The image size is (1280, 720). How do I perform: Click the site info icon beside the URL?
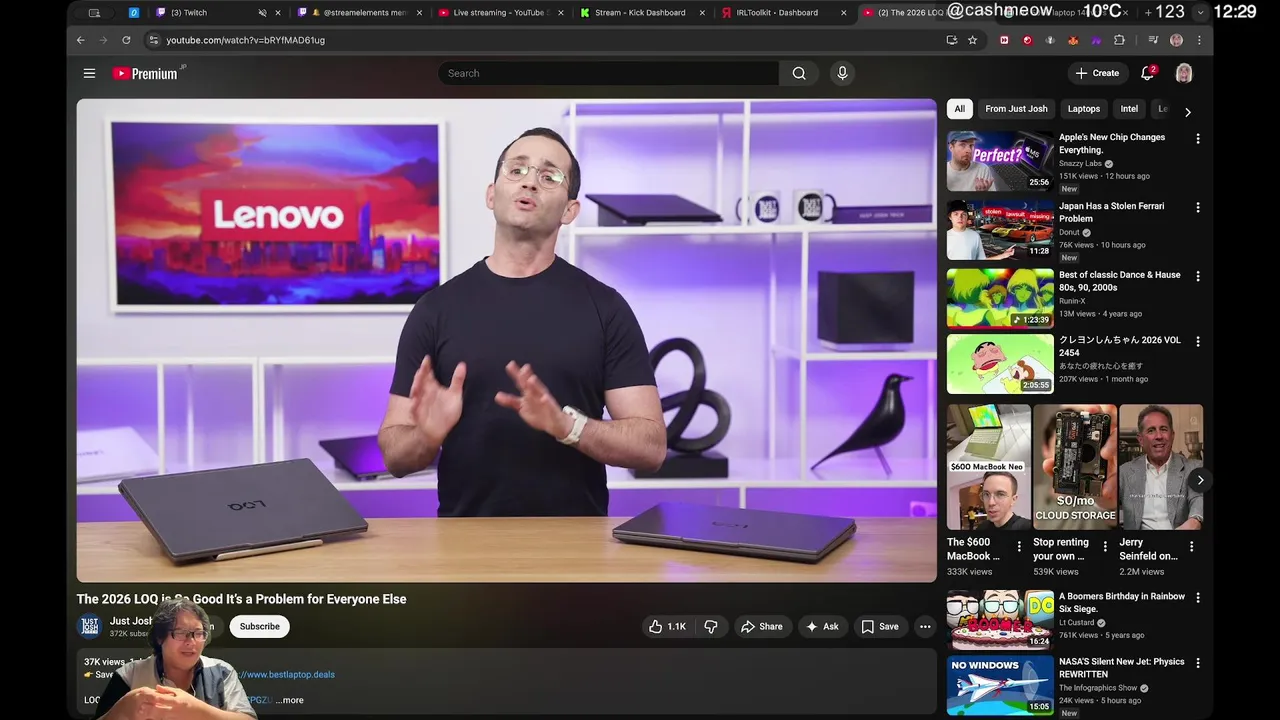pyautogui.click(x=153, y=40)
